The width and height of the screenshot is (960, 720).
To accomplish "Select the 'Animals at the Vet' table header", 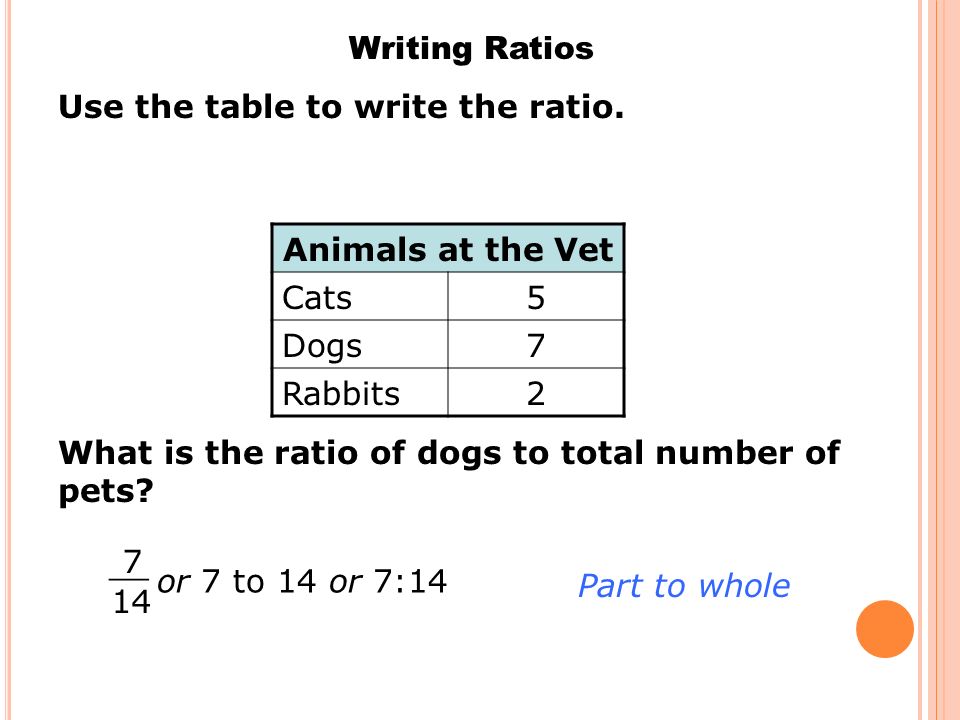I will tap(448, 249).
